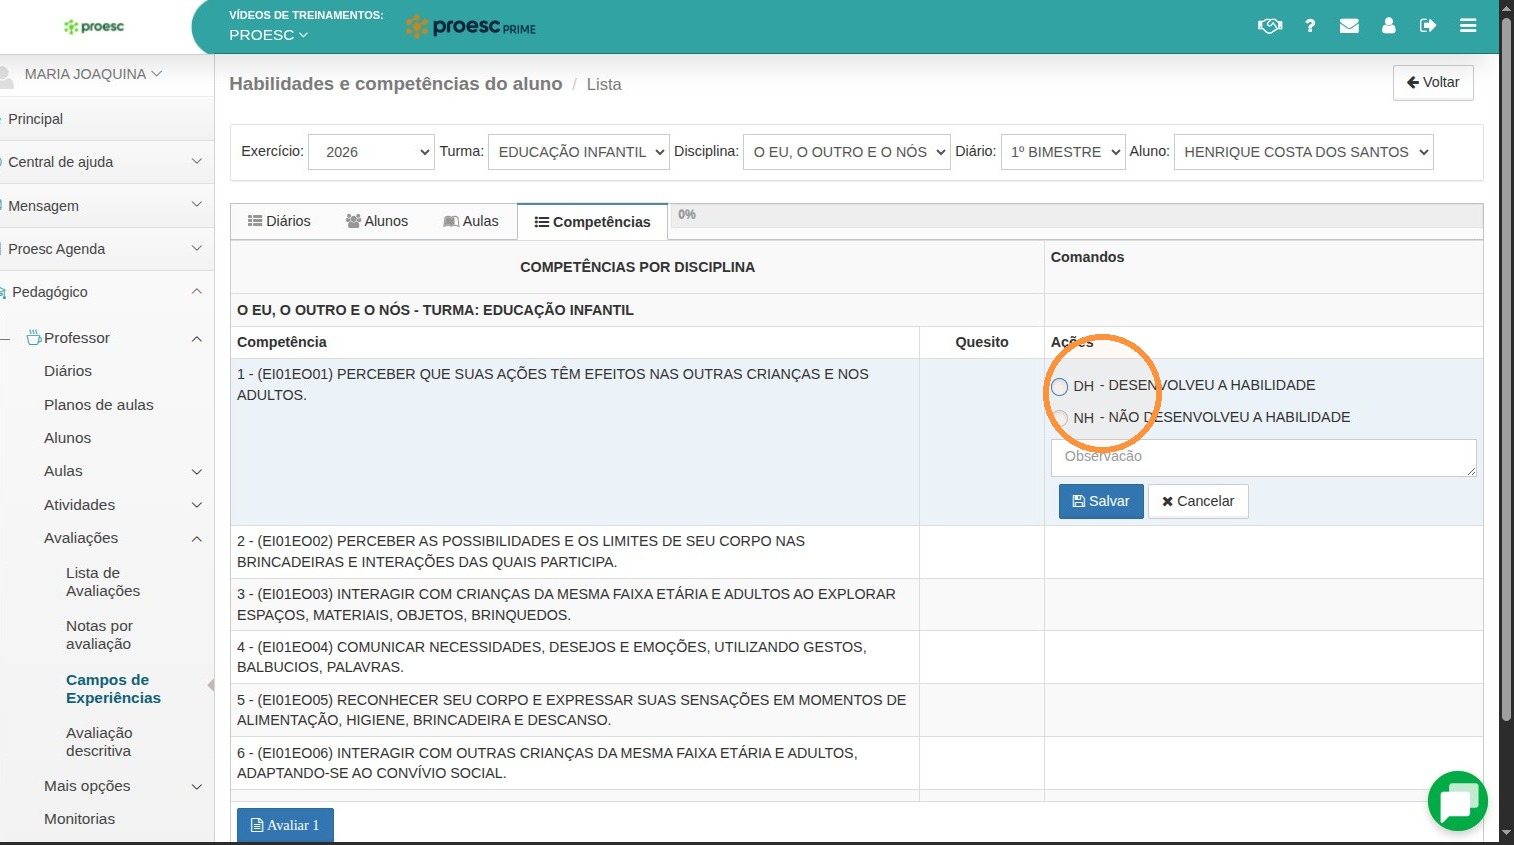This screenshot has width=1514, height=845.
Task: Click the Salvar button
Action: (1101, 501)
